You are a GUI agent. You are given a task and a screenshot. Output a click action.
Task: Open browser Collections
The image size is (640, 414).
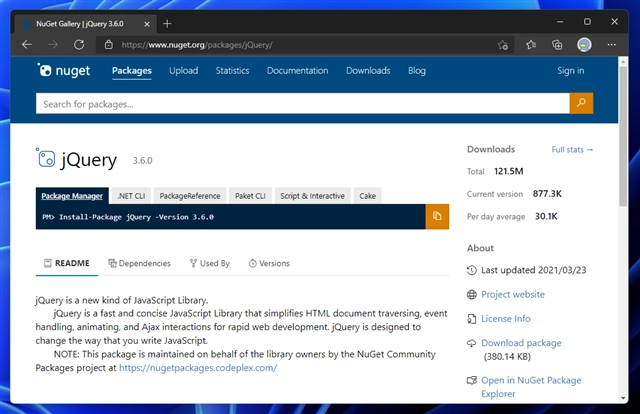(557, 45)
